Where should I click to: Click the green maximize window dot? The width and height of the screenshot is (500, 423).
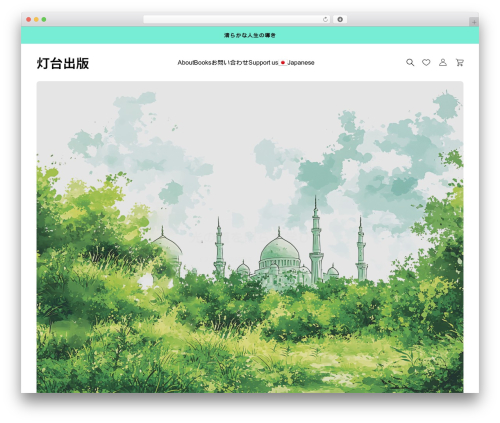[44, 20]
